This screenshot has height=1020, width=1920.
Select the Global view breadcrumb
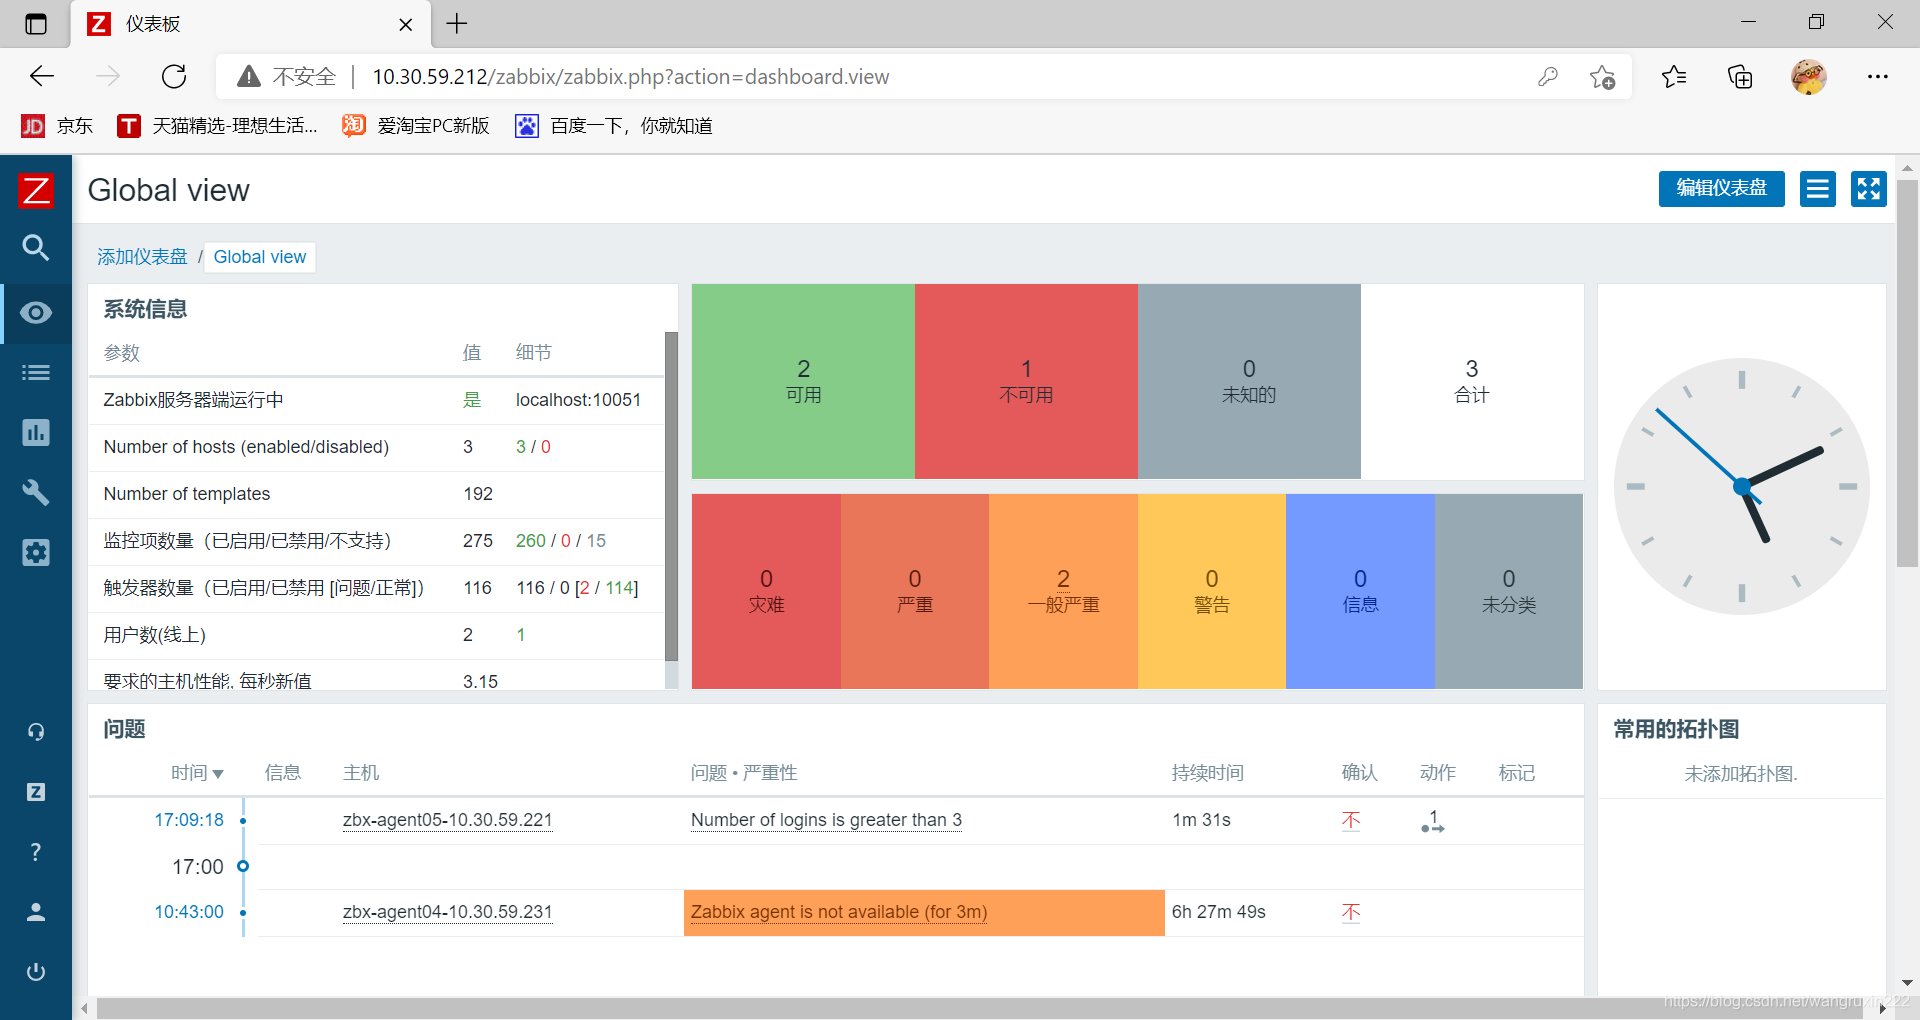(260, 257)
